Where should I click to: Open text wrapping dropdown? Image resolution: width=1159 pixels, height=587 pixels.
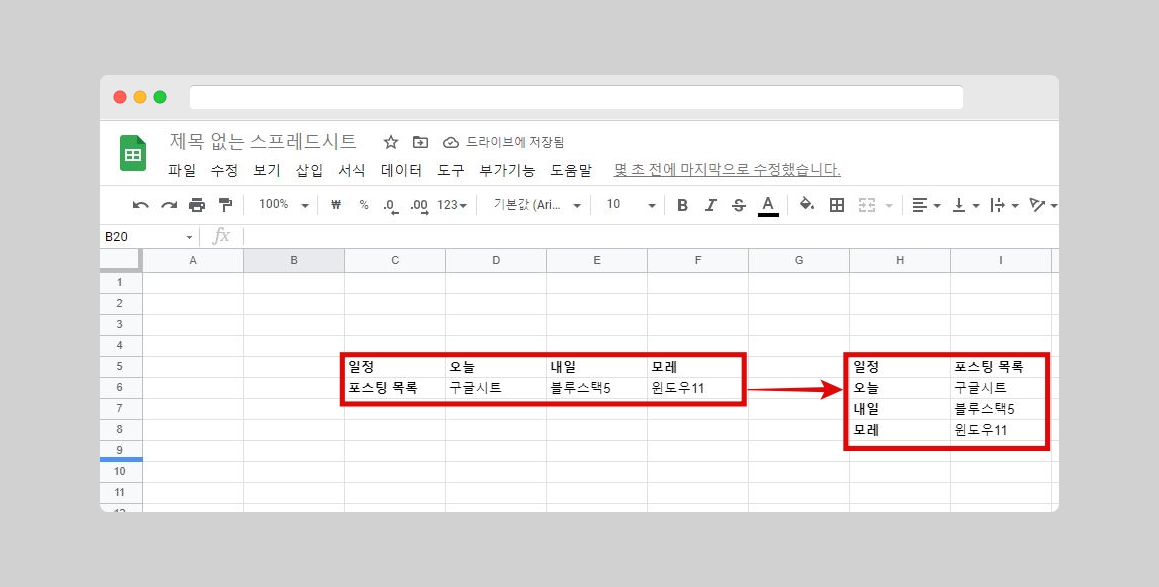(x=1005, y=205)
